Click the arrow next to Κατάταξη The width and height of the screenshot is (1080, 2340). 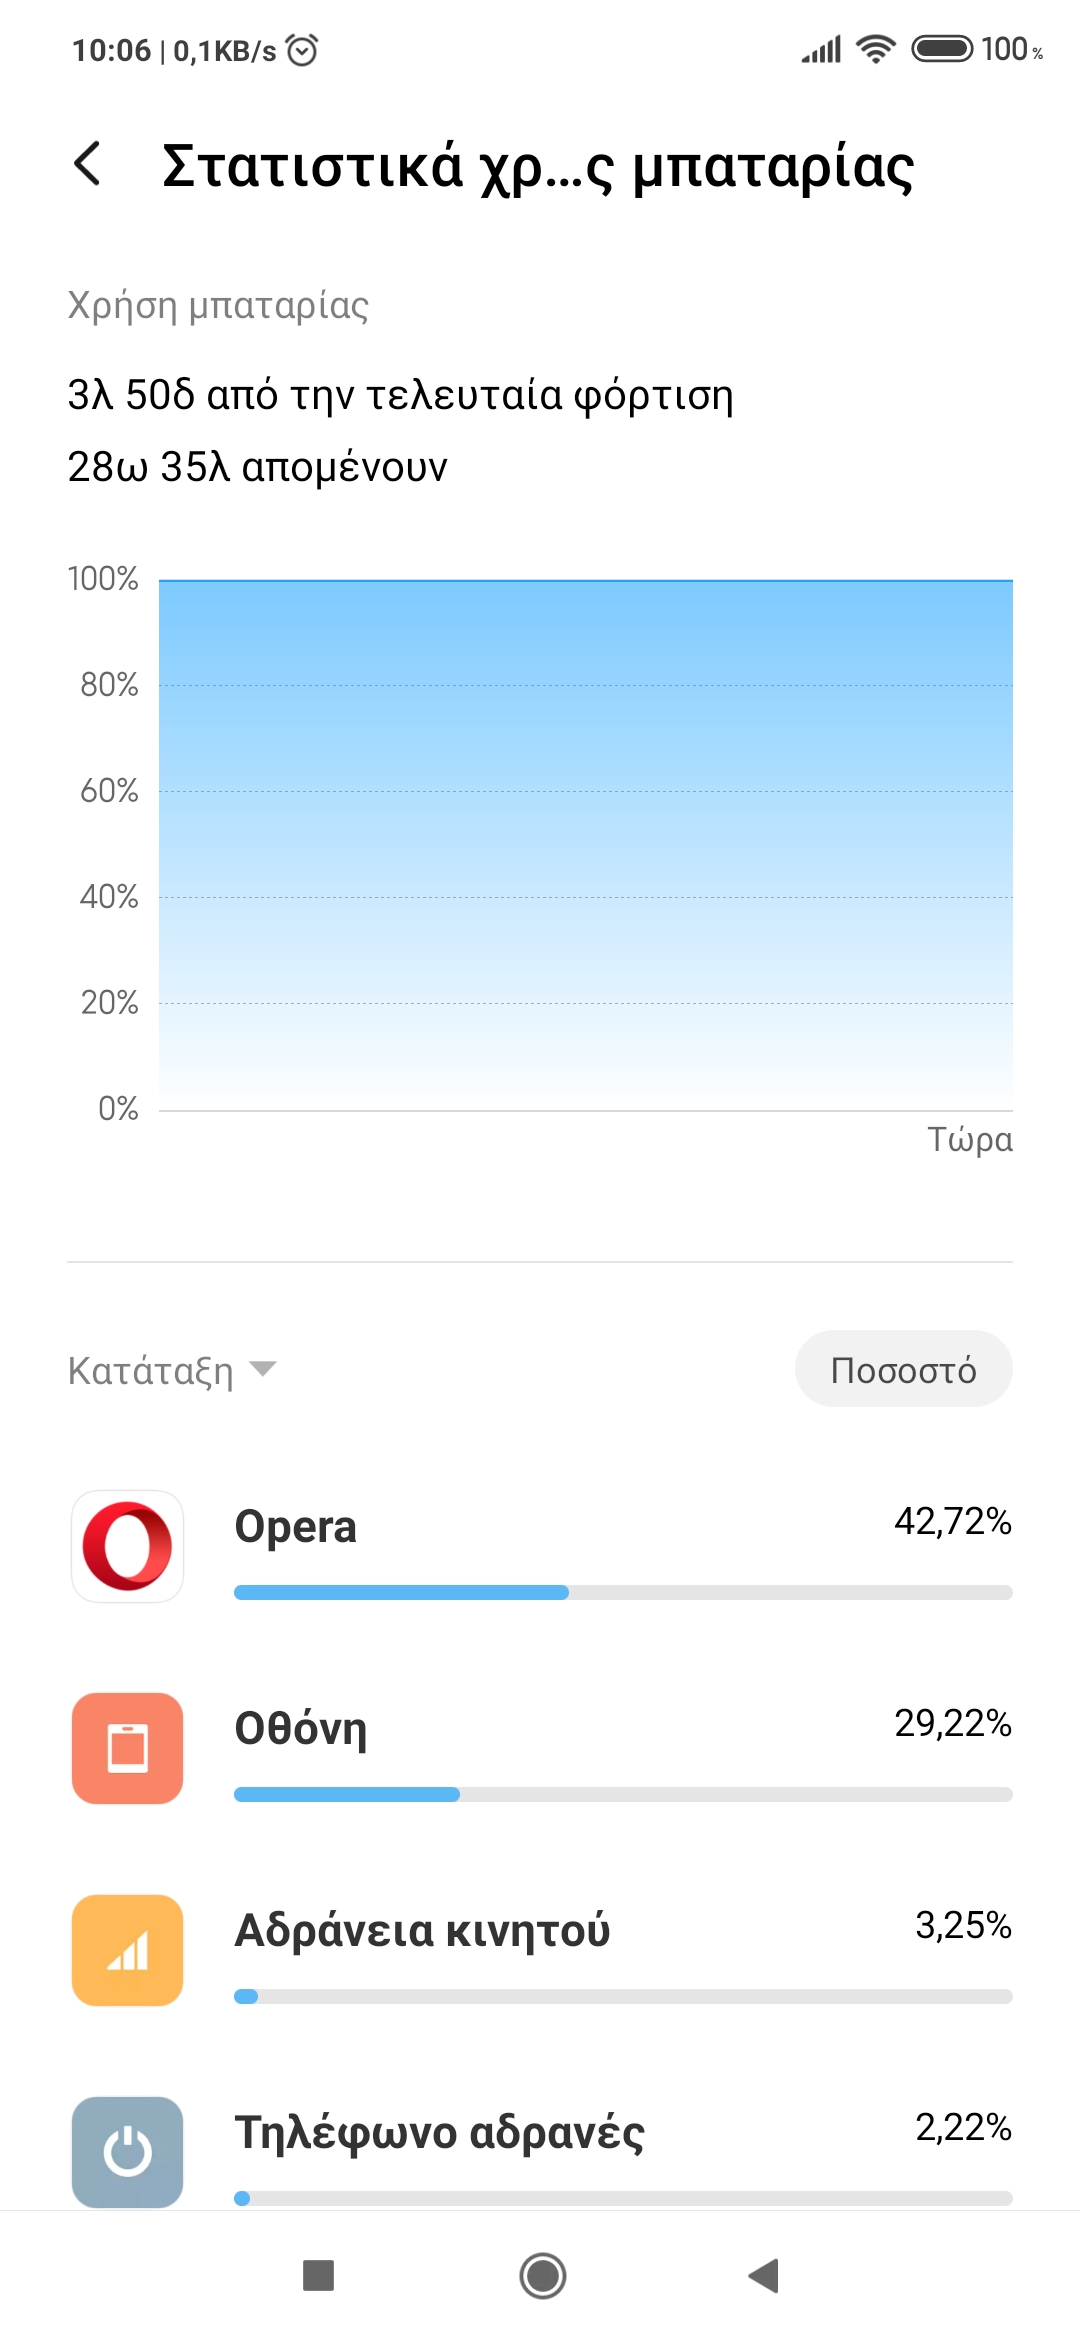pyautogui.click(x=263, y=1369)
